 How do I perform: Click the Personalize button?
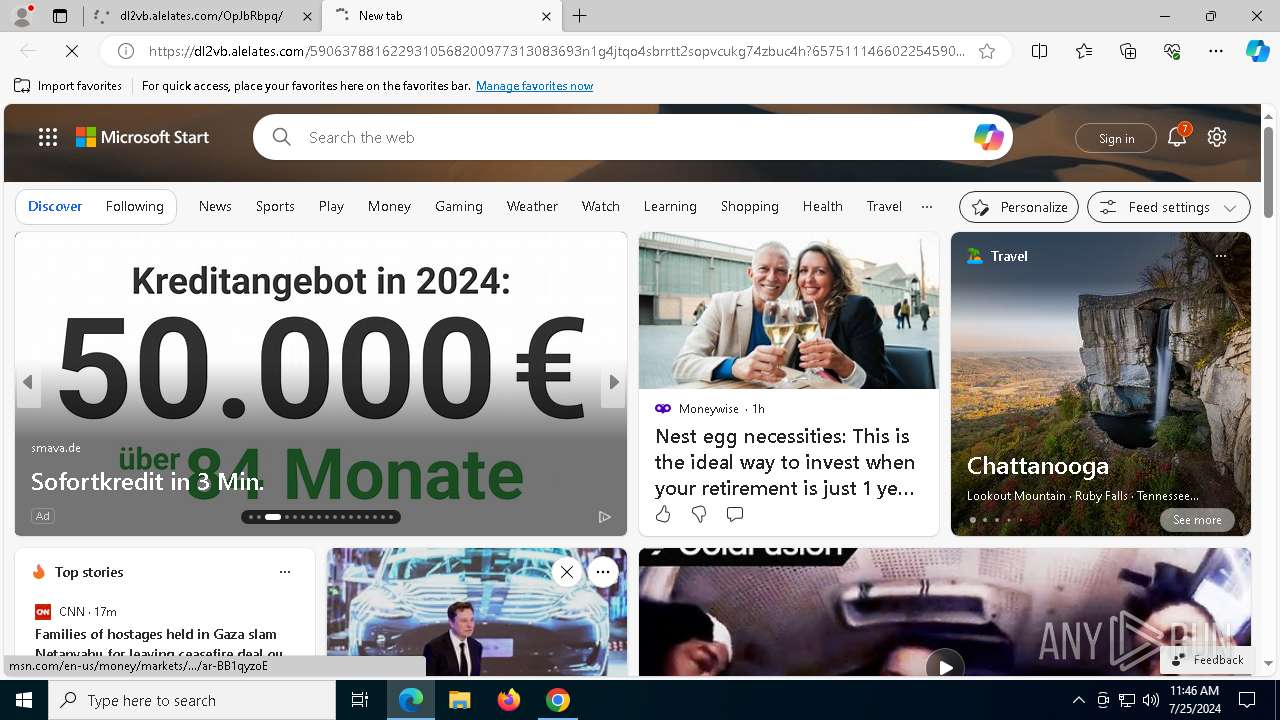tap(1019, 207)
